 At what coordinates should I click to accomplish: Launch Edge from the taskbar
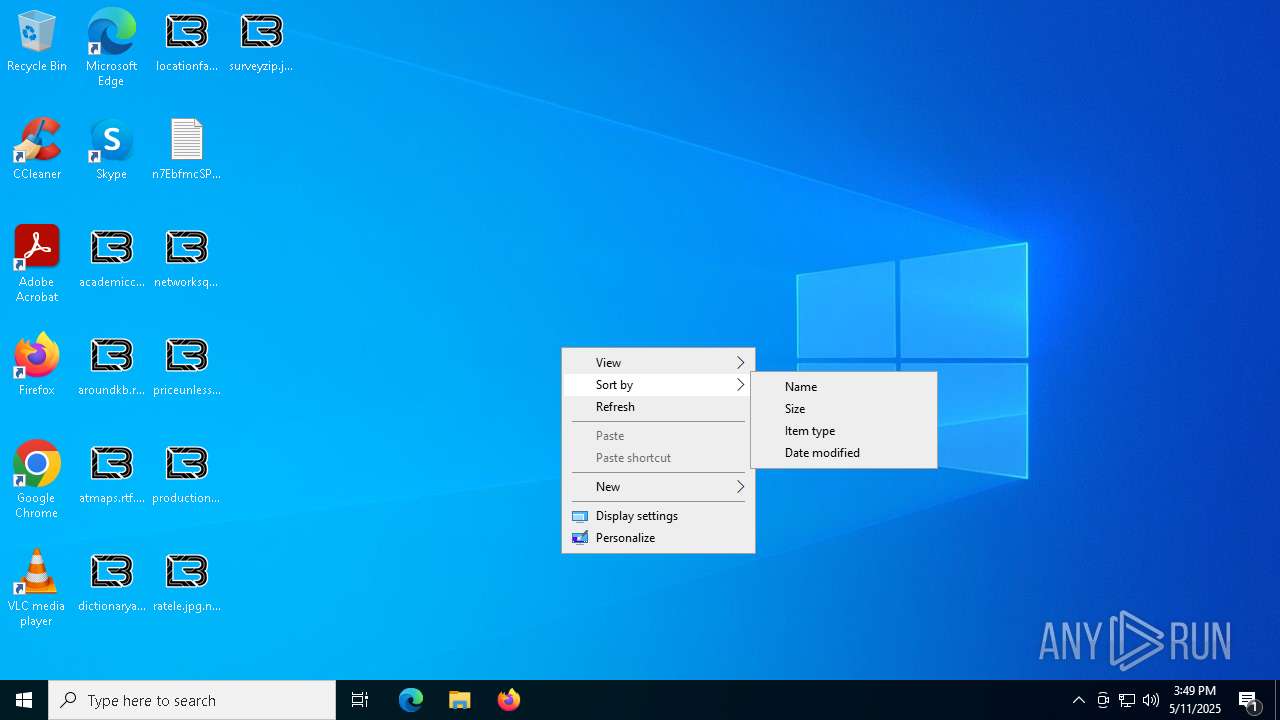click(411, 700)
